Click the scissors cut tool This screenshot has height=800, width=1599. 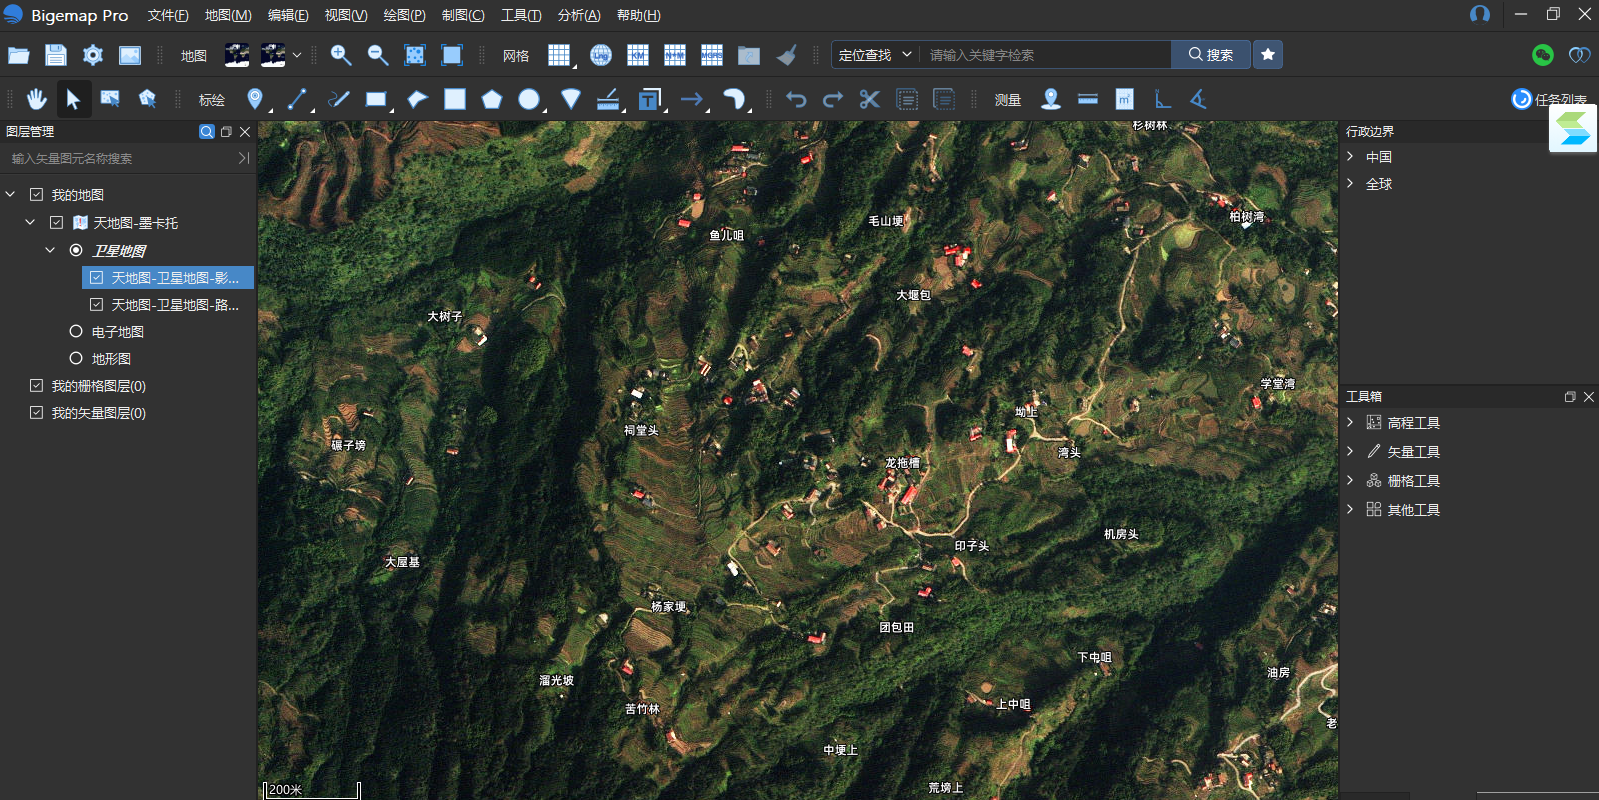coord(869,99)
